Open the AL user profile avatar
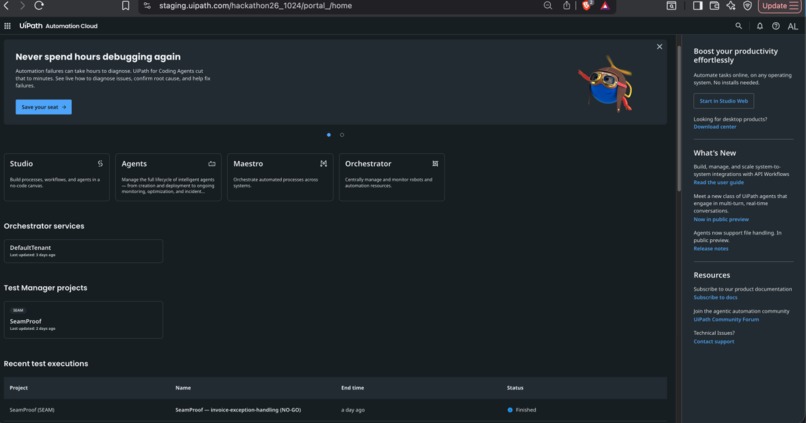This screenshot has width=806, height=423. [x=793, y=26]
